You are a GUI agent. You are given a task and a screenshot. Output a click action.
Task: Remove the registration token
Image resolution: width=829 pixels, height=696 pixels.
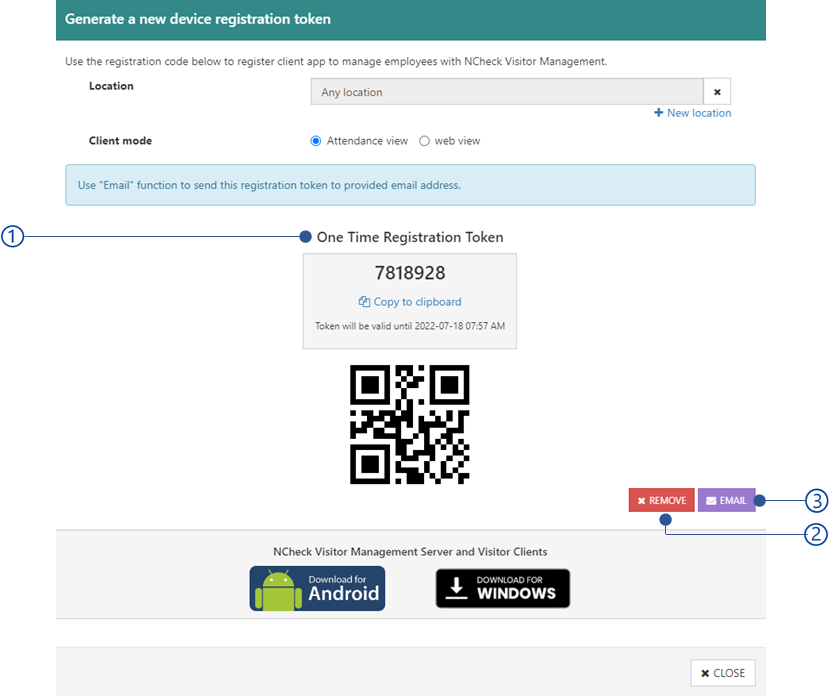[x=661, y=500]
